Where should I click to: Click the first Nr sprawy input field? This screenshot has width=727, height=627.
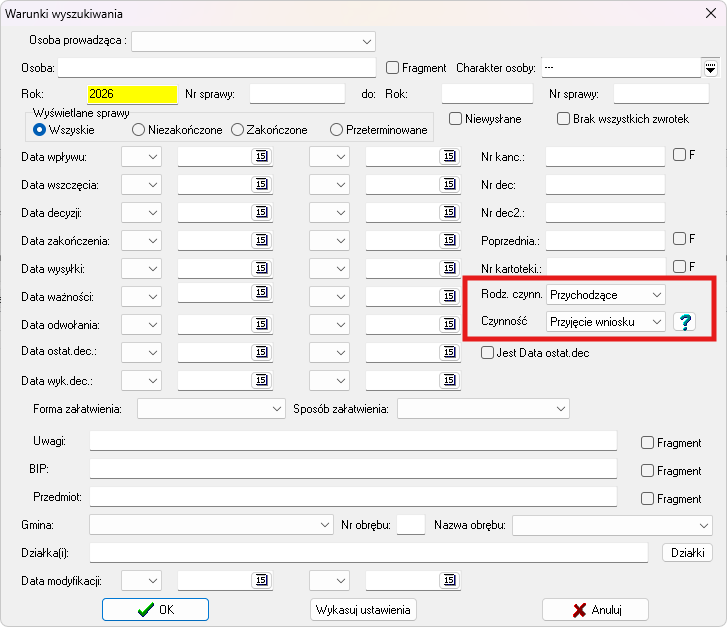(x=297, y=94)
